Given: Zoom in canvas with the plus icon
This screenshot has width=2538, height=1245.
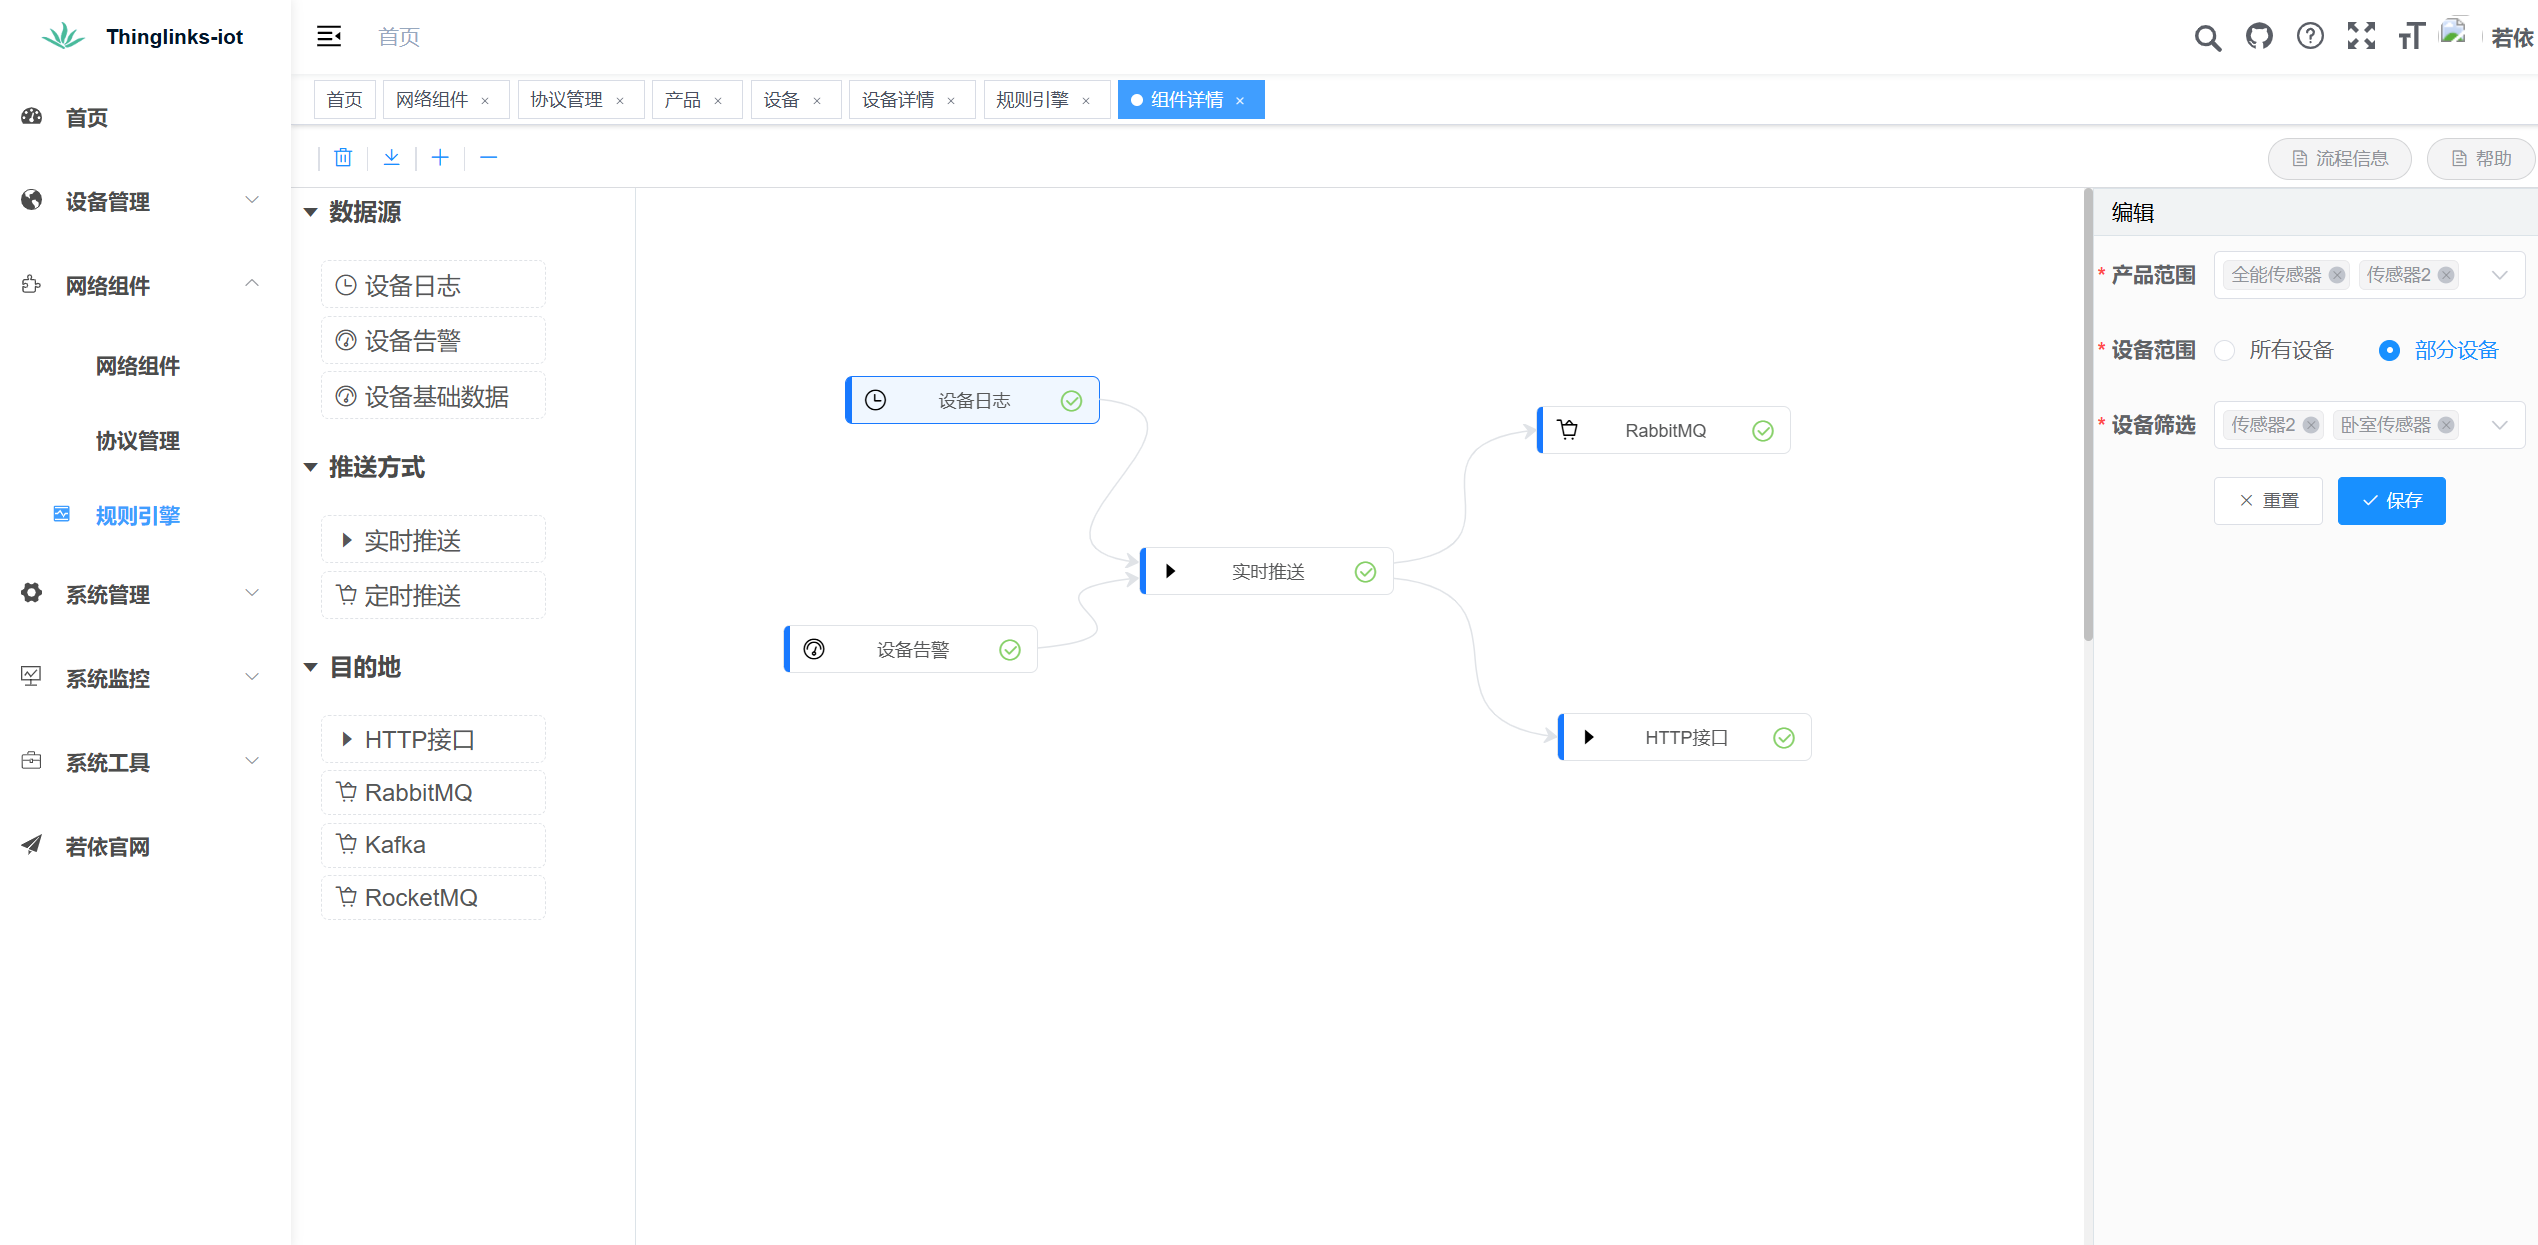Looking at the screenshot, I should (x=440, y=157).
